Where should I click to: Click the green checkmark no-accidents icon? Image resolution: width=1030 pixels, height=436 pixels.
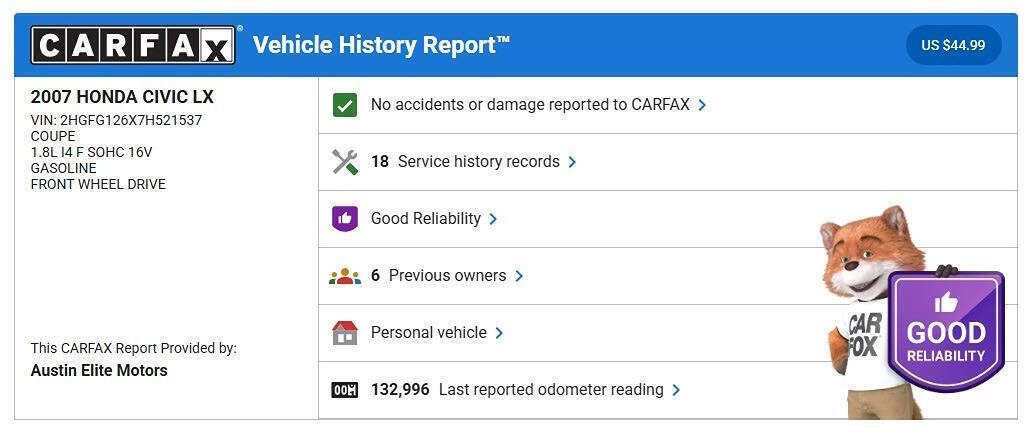(345, 105)
